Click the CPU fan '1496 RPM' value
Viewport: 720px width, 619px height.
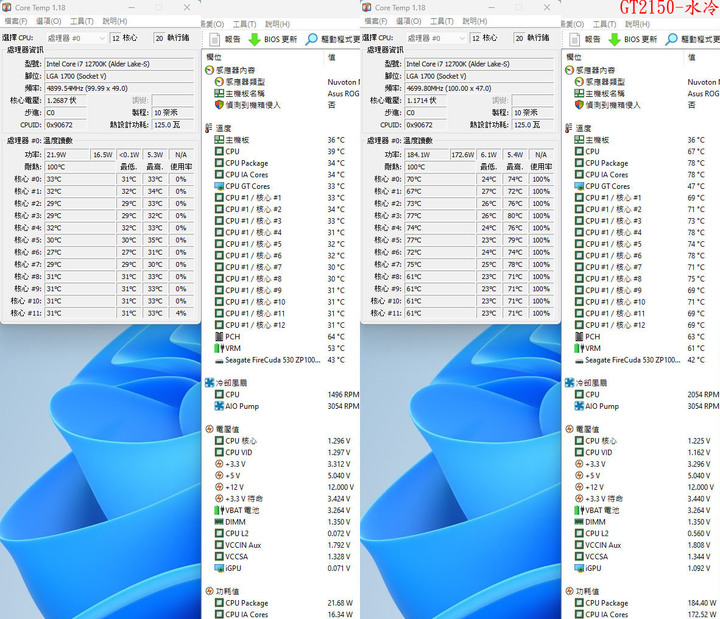point(343,394)
